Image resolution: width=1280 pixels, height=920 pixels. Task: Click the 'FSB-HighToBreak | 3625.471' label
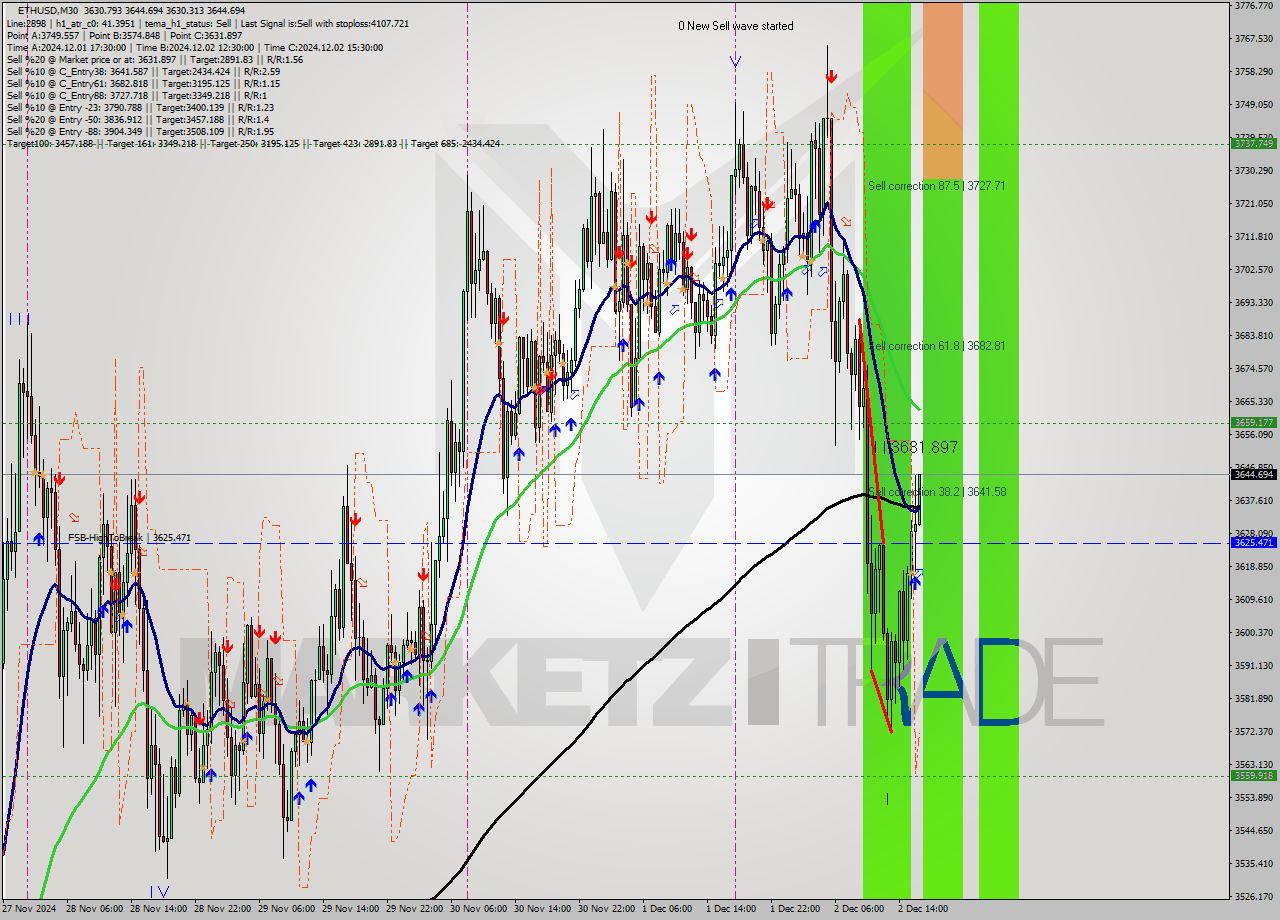(x=129, y=538)
